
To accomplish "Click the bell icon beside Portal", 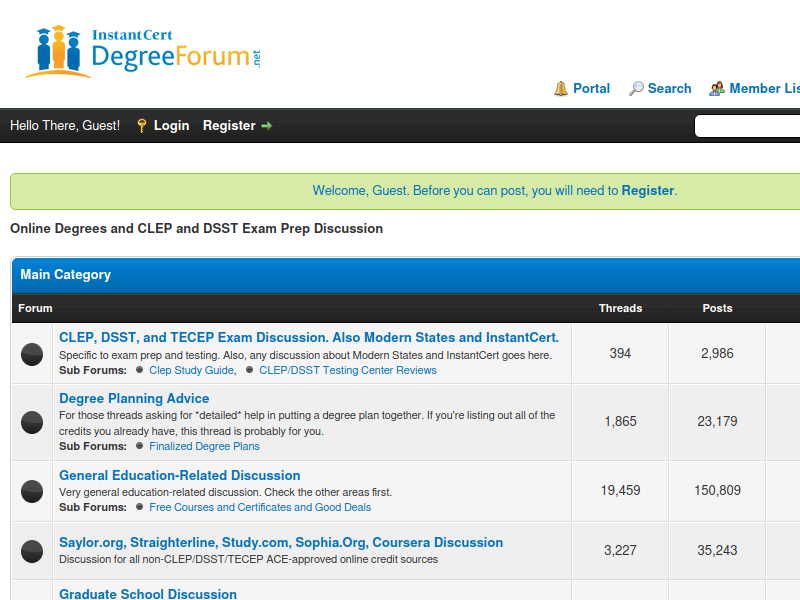I will [561, 89].
